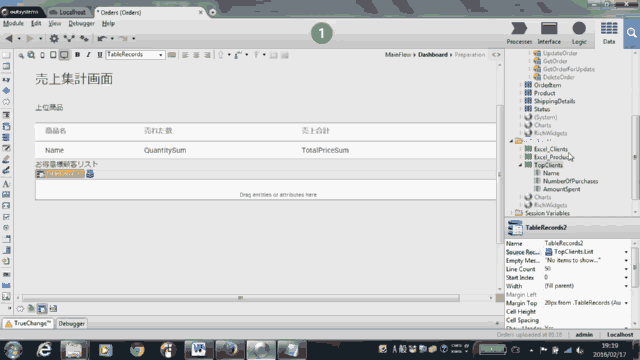Select the desktop monitor preview icon
This screenshot has height=360, width=640.
(x=64, y=55)
